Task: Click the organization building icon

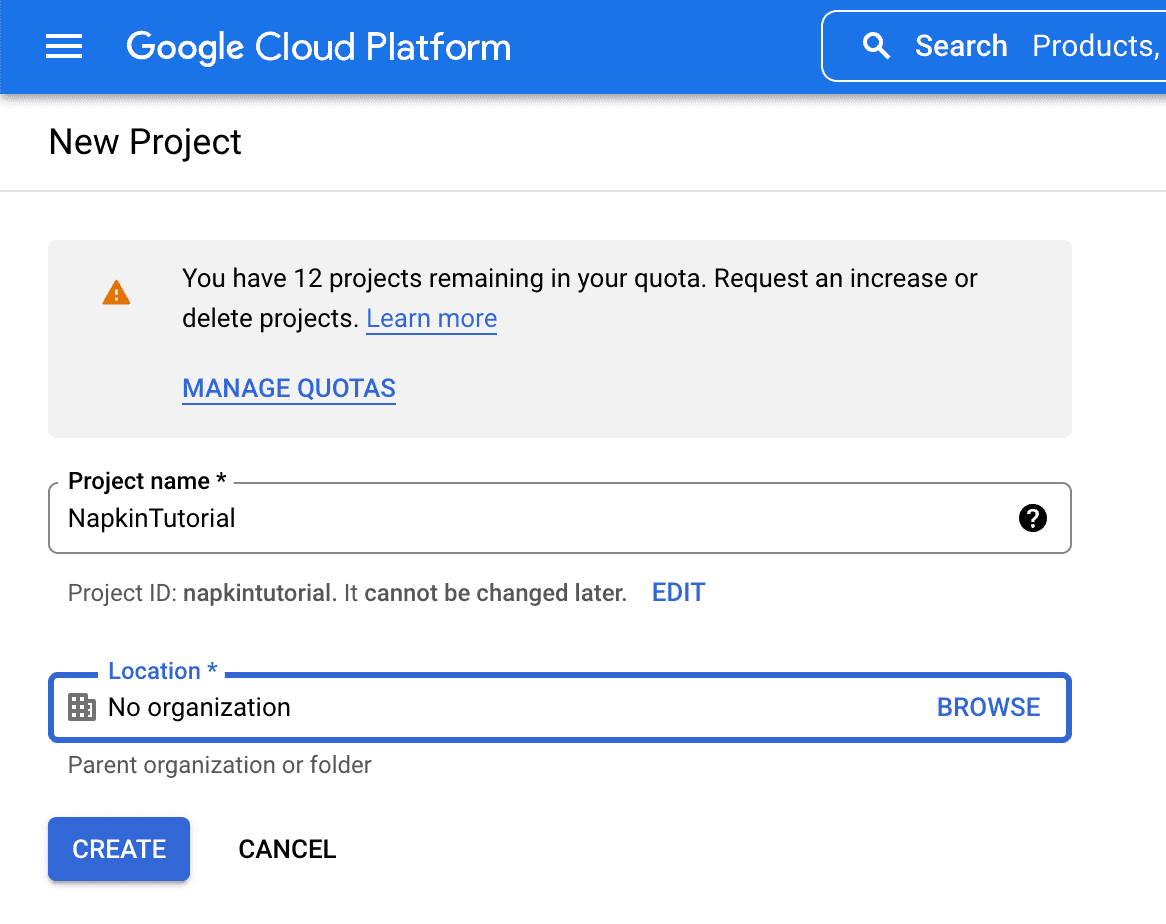Action: (x=81, y=707)
